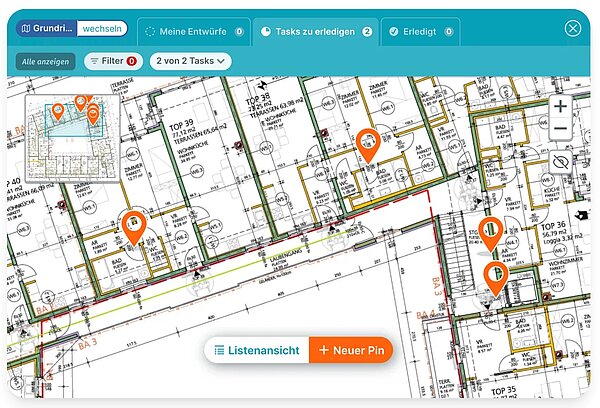Viewport: 600px width, 408px height.
Task: Open the Meine Entwürfe tab
Action: pyautogui.click(x=193, y=31)
